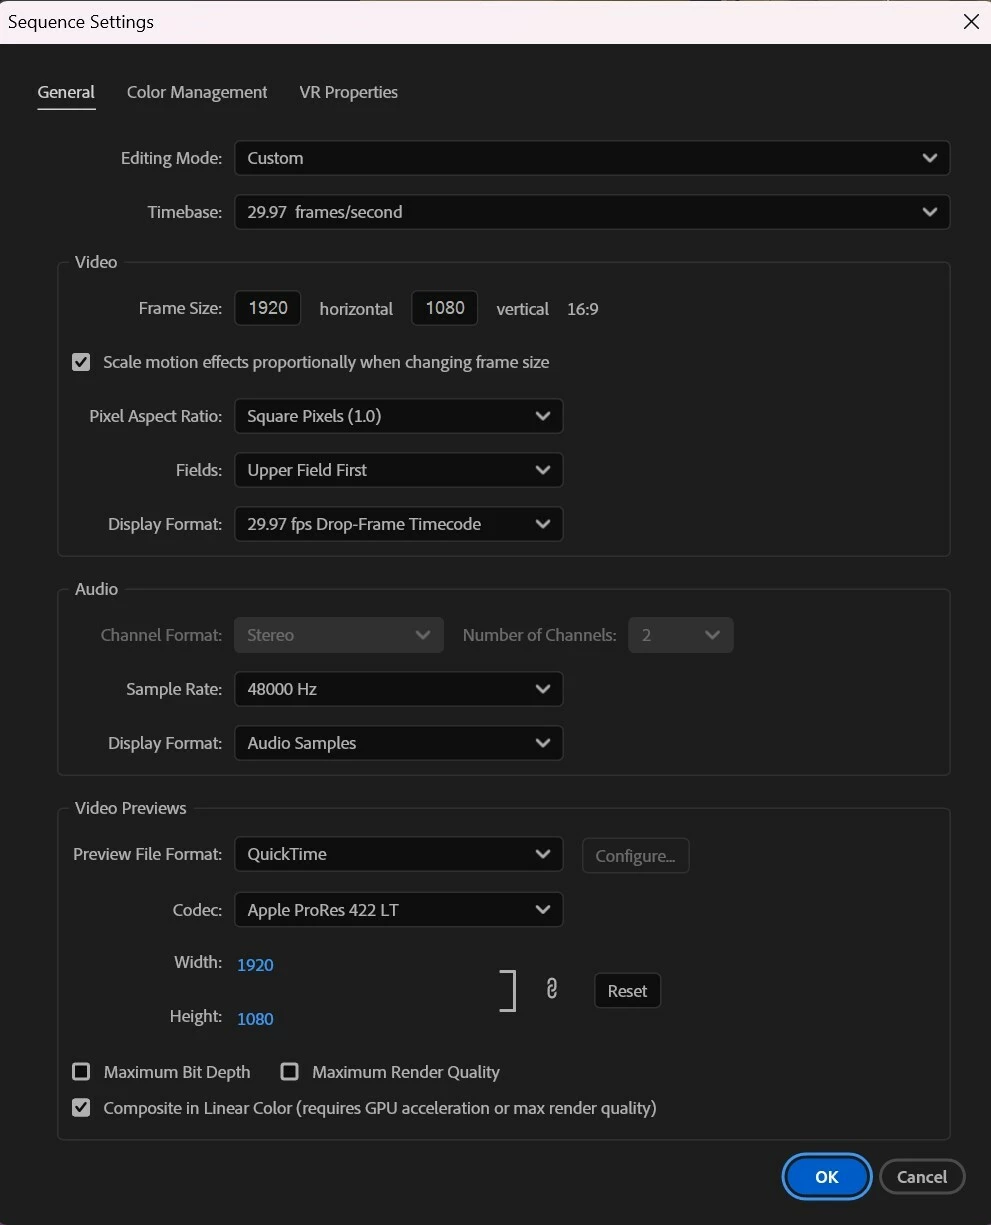Screen dimensions: 991x1225
Task: Open the Sample Rate dropdown at 48000 Hz
Action: click(x=399, y=689)
